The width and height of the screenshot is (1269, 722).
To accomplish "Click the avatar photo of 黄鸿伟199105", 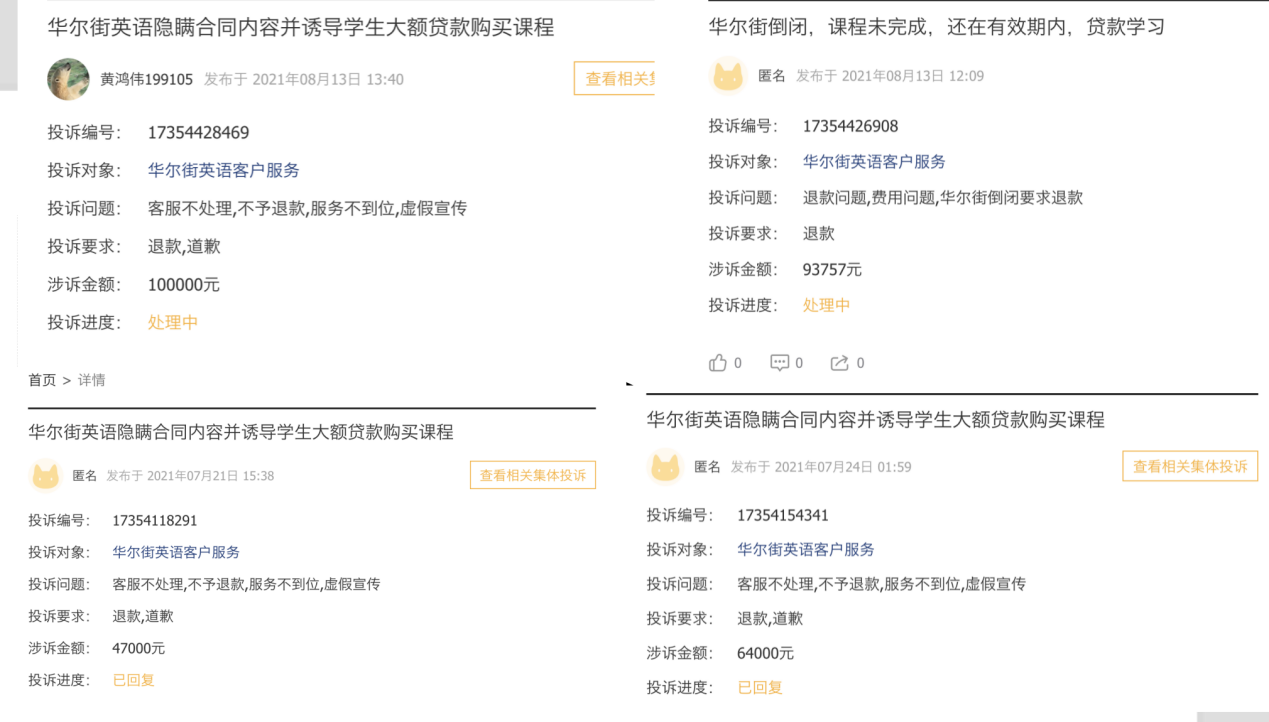I will pyautogui.click(x=68, y=79).
